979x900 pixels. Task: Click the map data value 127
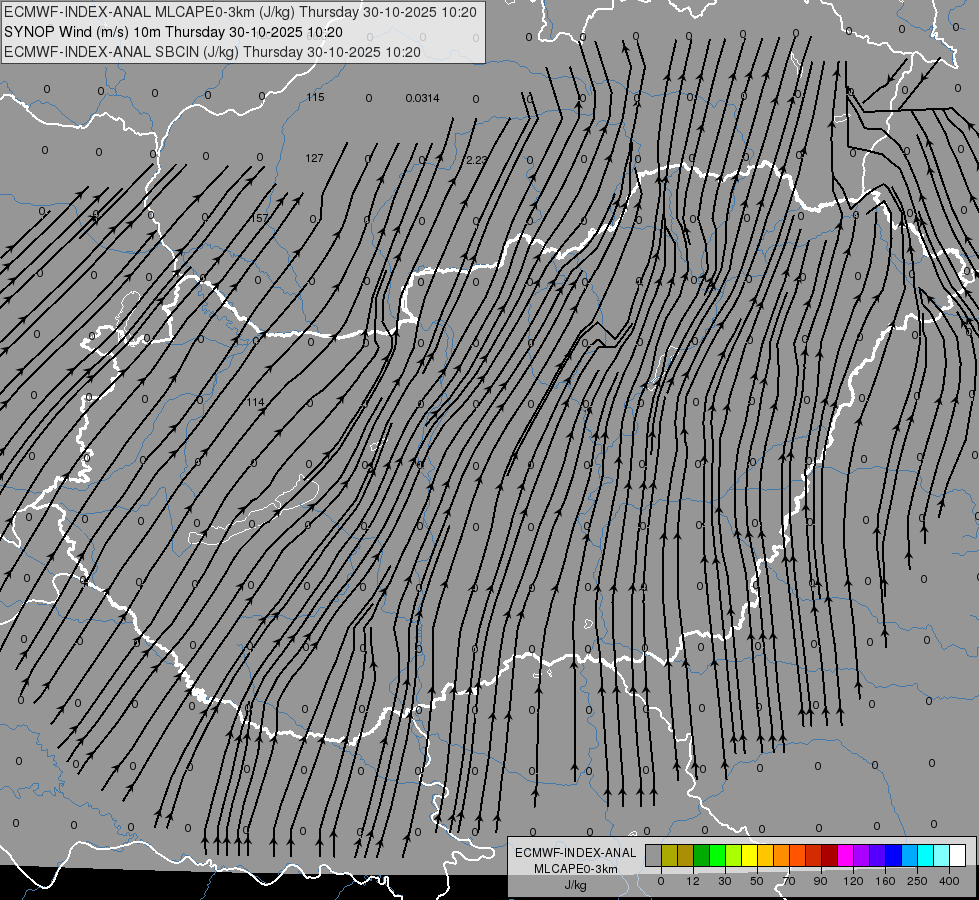tap(314, 158)
